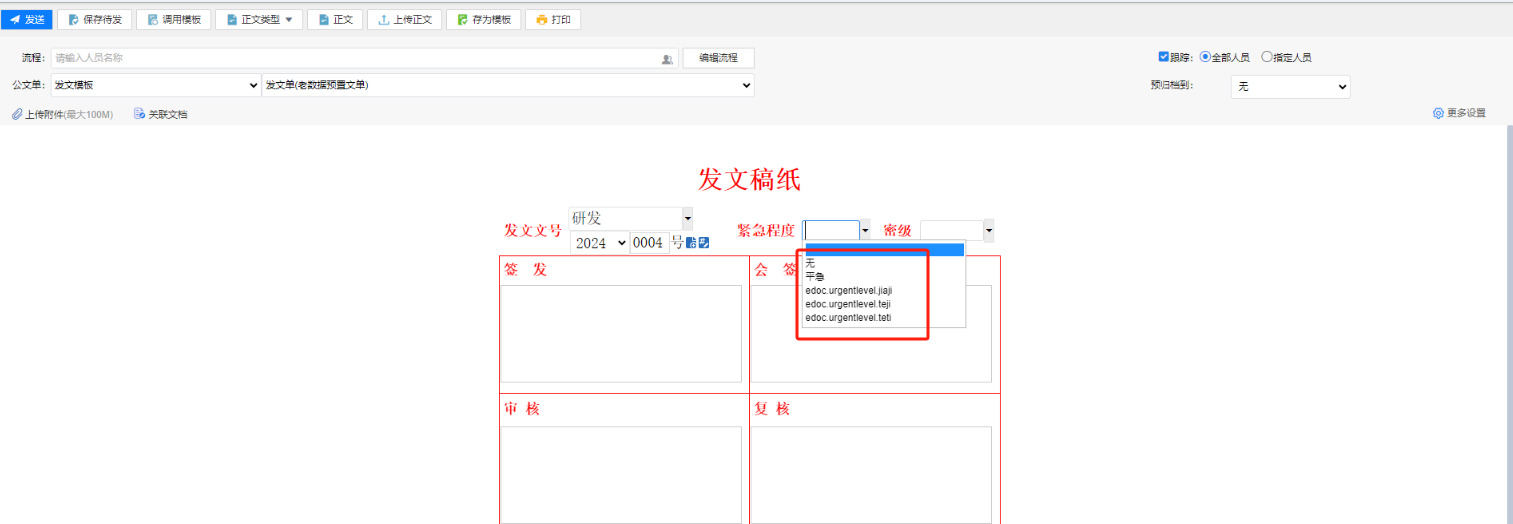1513x524 pixels.
Task: Uncheck the 跟踪 tracking checkbox
Action: coord(1163,57)
